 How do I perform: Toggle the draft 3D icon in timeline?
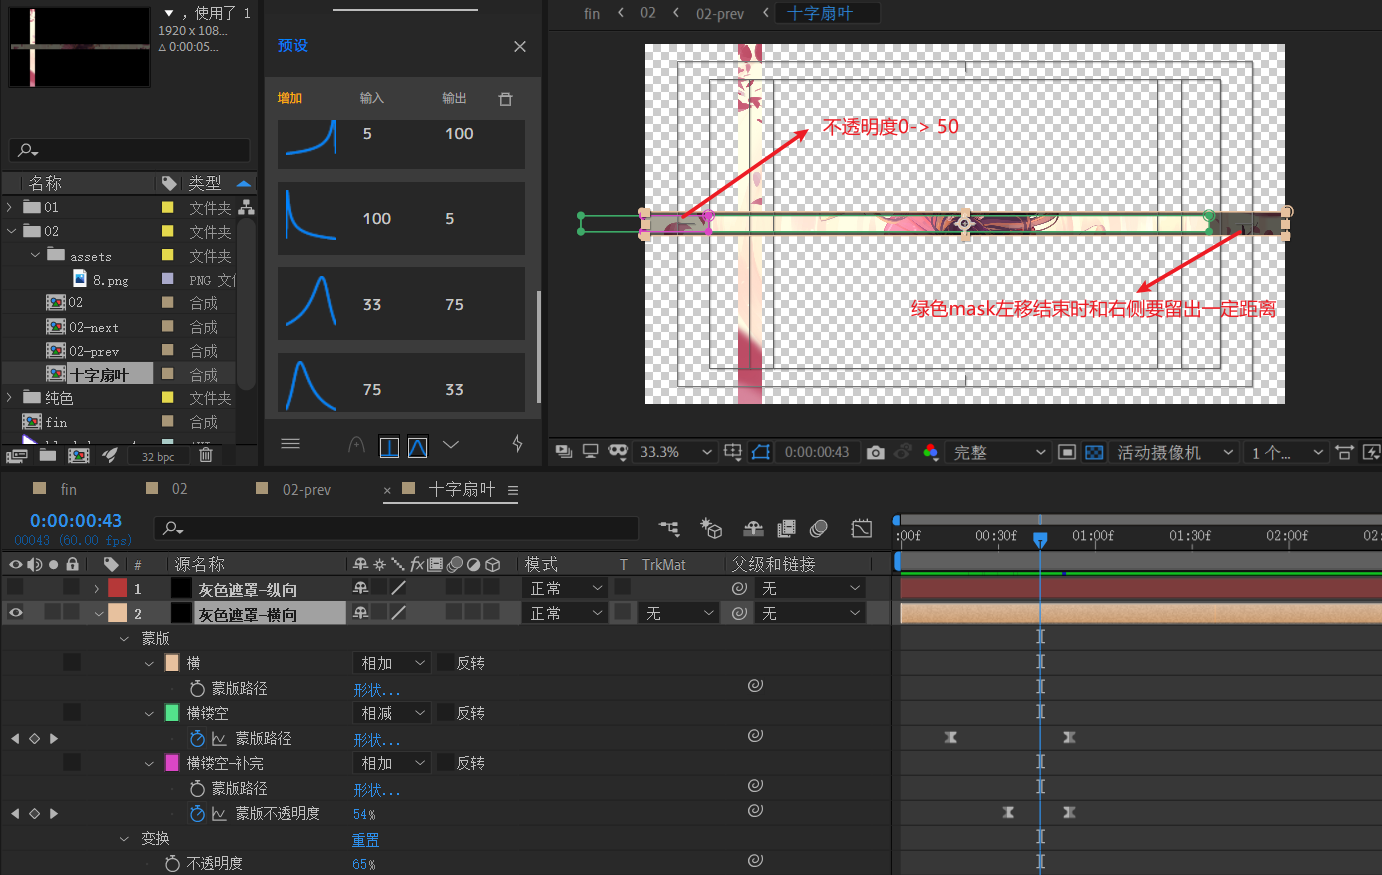711,527
